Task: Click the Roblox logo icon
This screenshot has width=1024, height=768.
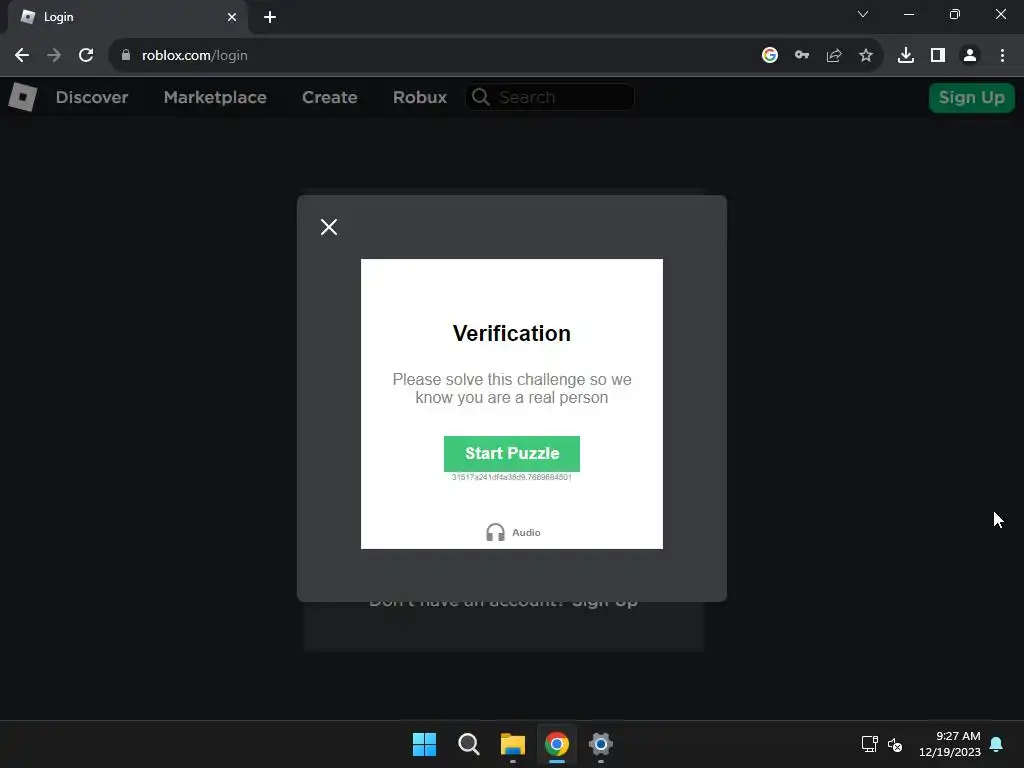Action: click(x=22, y=97)
